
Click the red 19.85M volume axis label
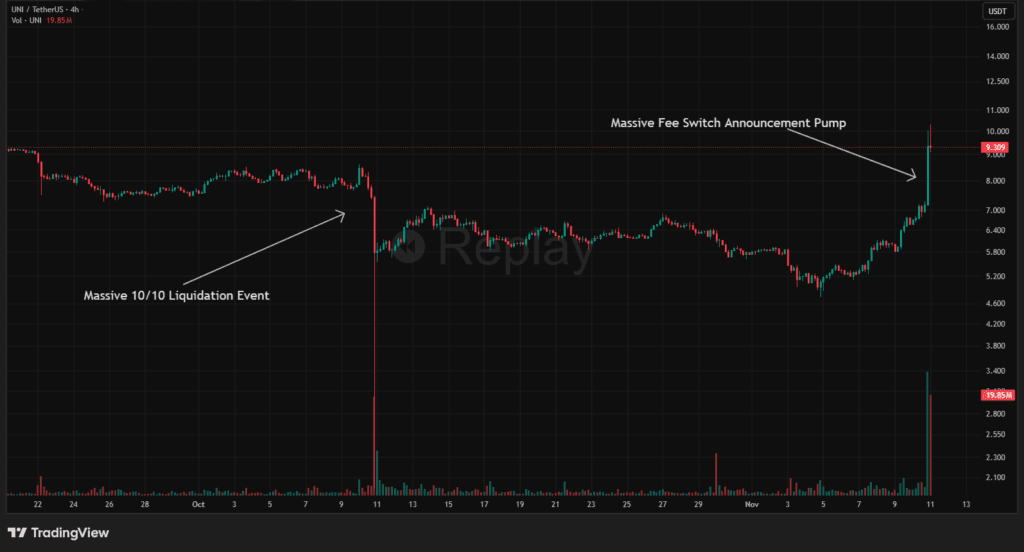pos(996,395)
